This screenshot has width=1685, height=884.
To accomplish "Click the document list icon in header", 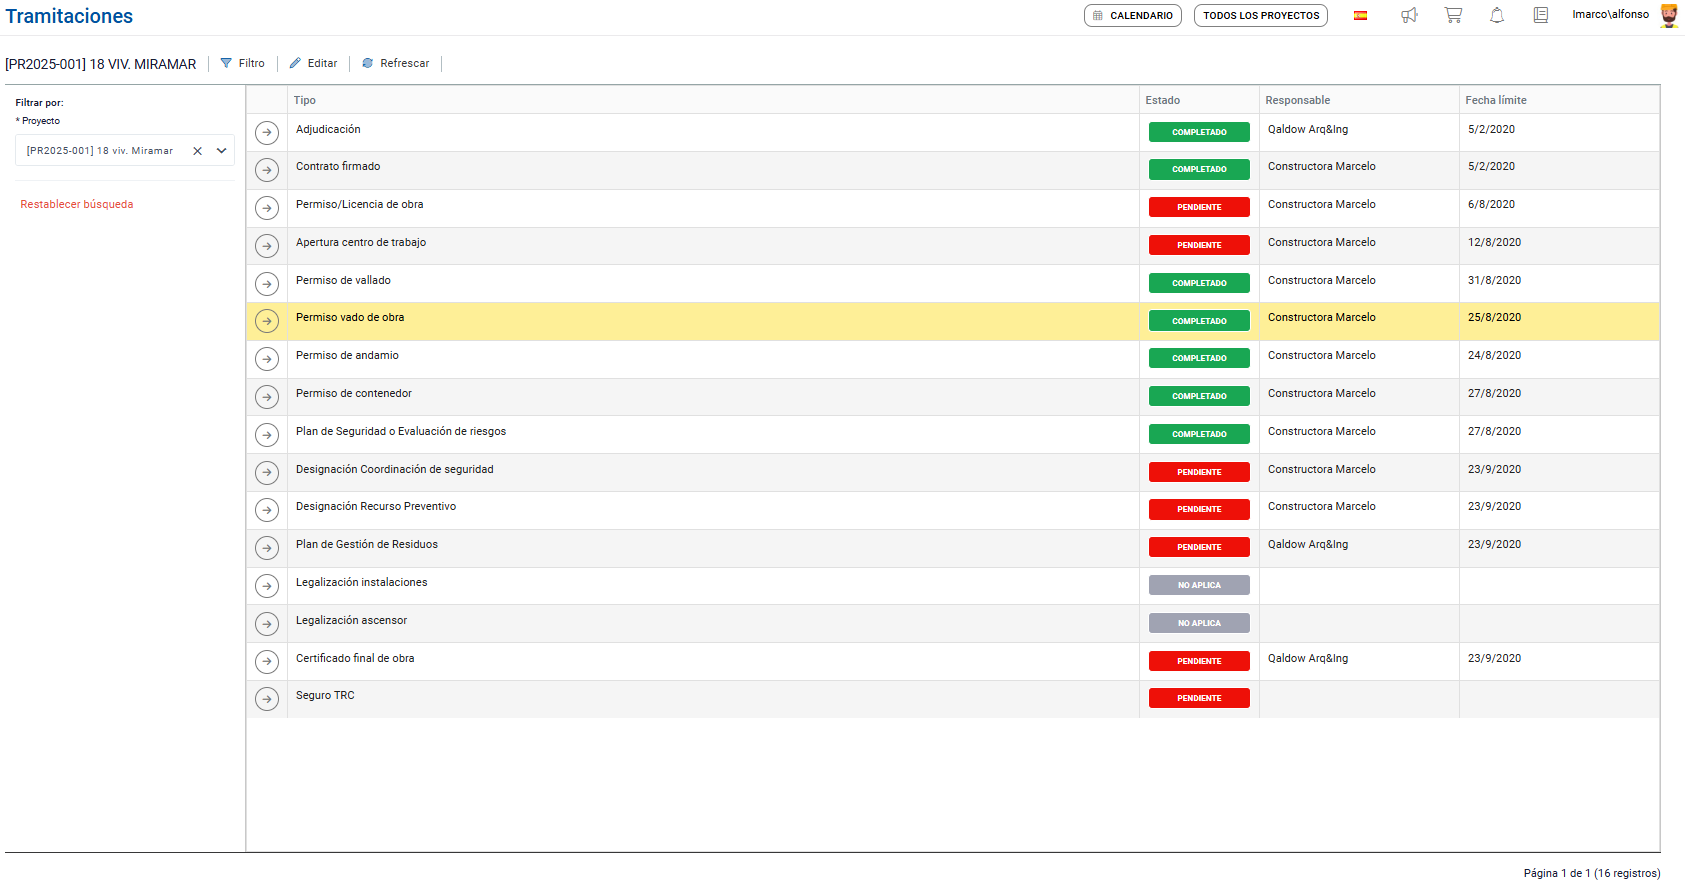I will (1541, 15).
